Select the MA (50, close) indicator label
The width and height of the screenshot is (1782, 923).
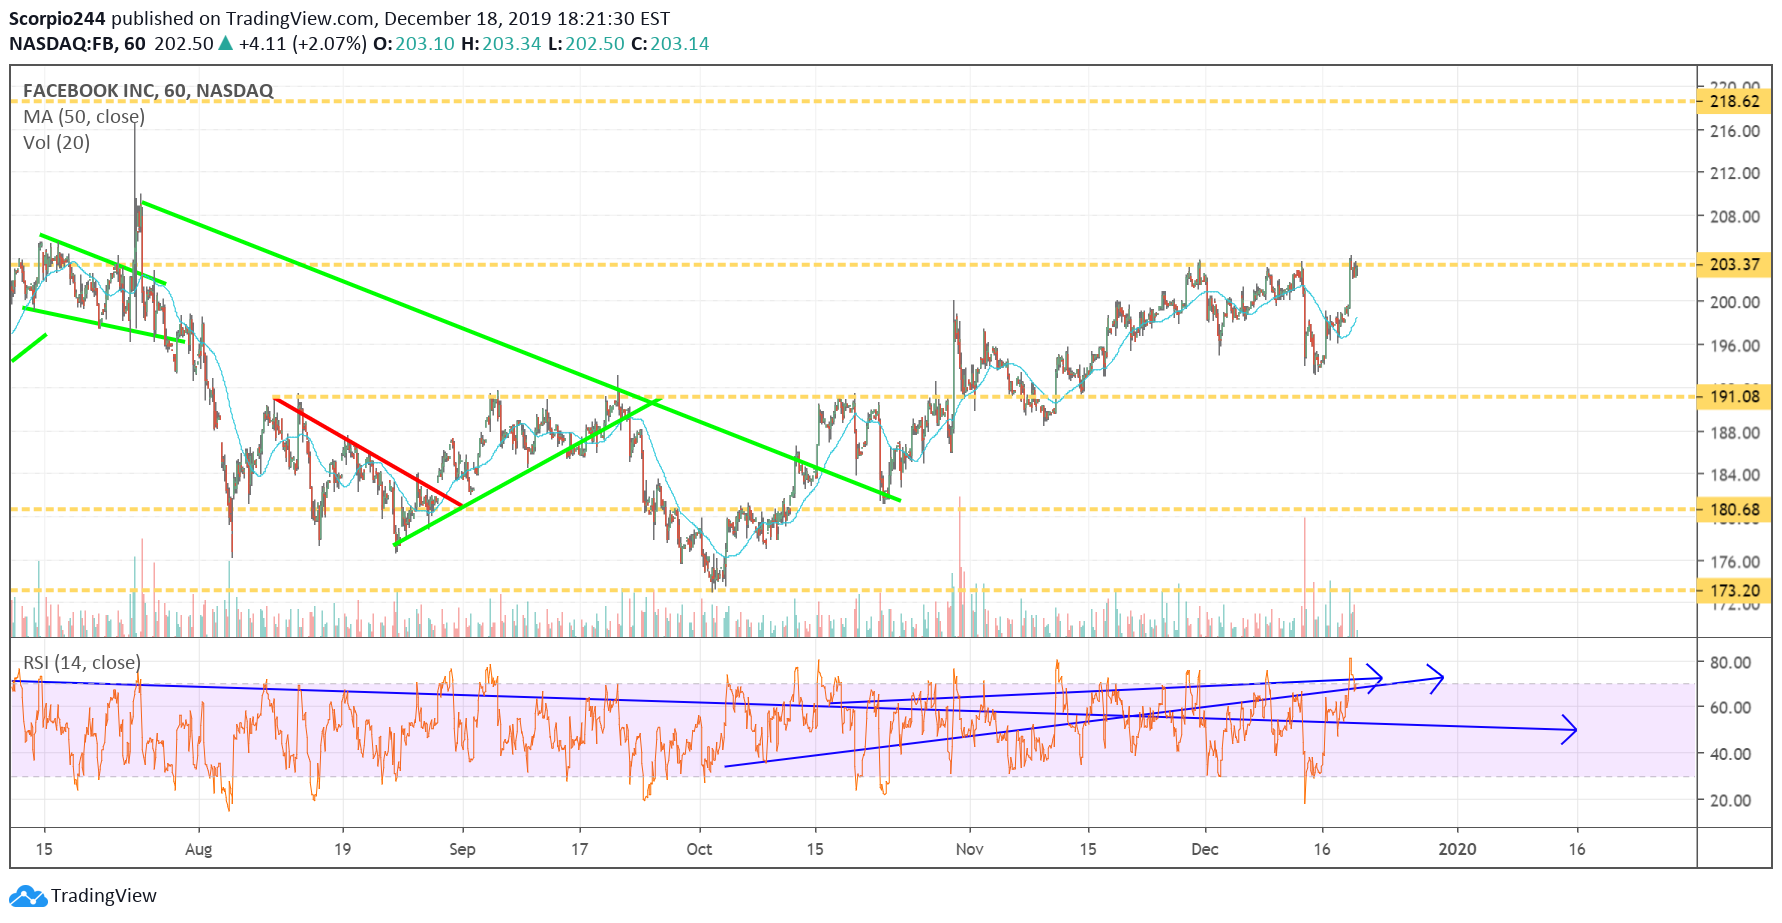tap(84, 117)
